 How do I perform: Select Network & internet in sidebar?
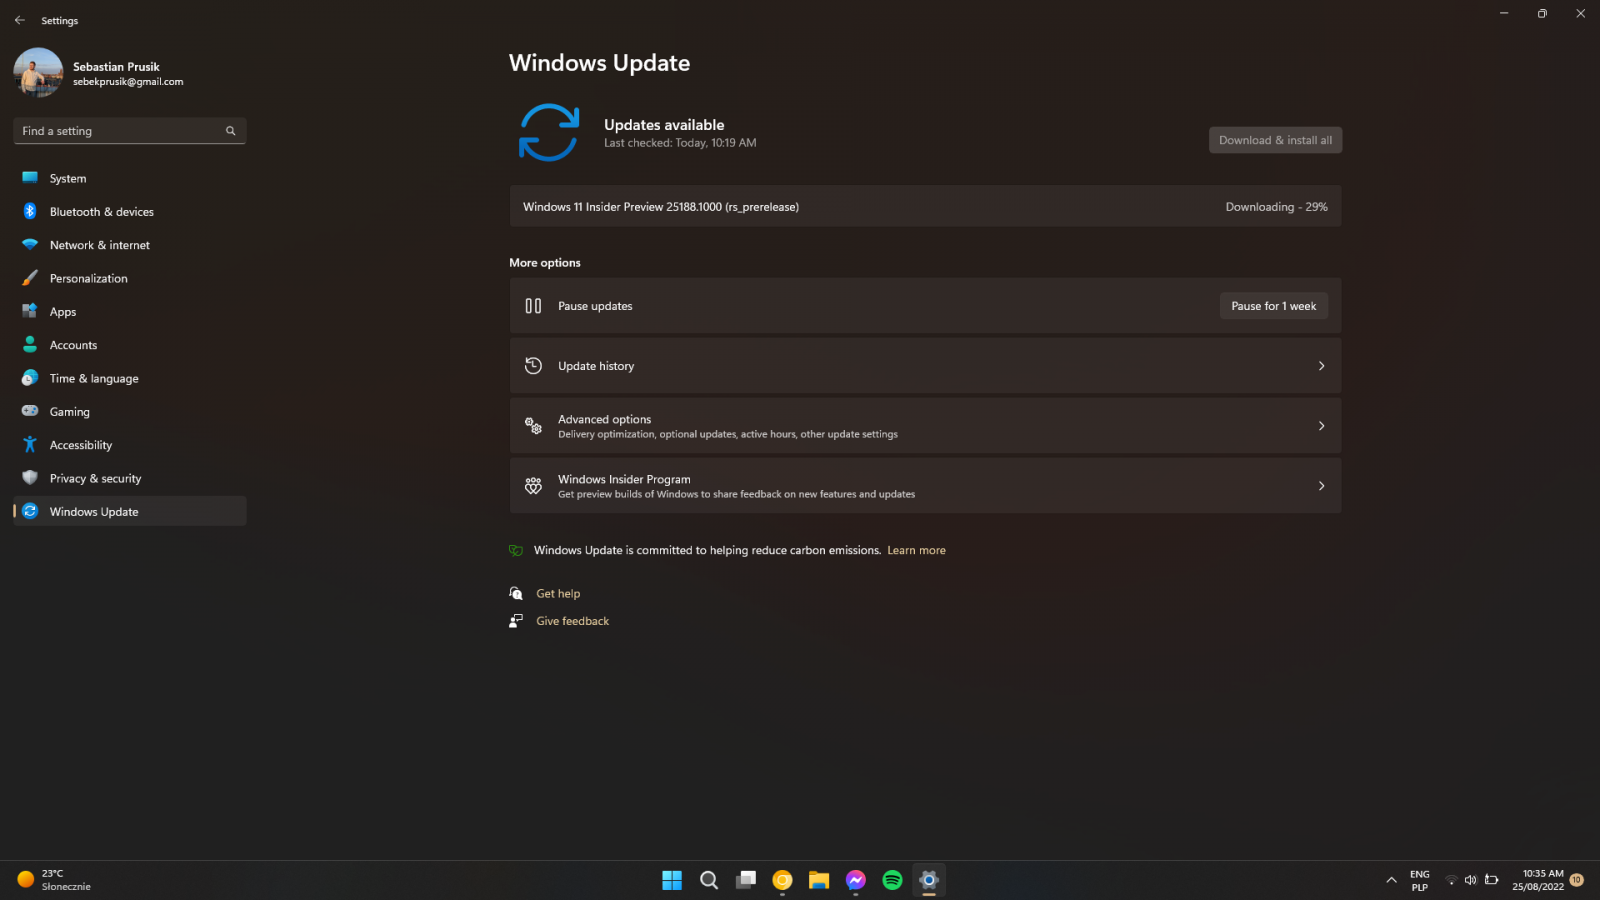[99, 244]
